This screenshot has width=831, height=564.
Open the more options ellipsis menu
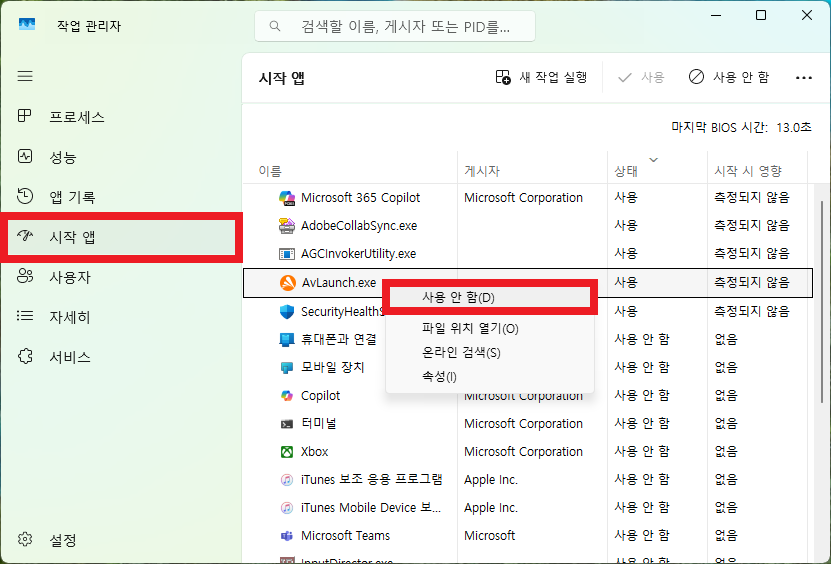[803, 78]
